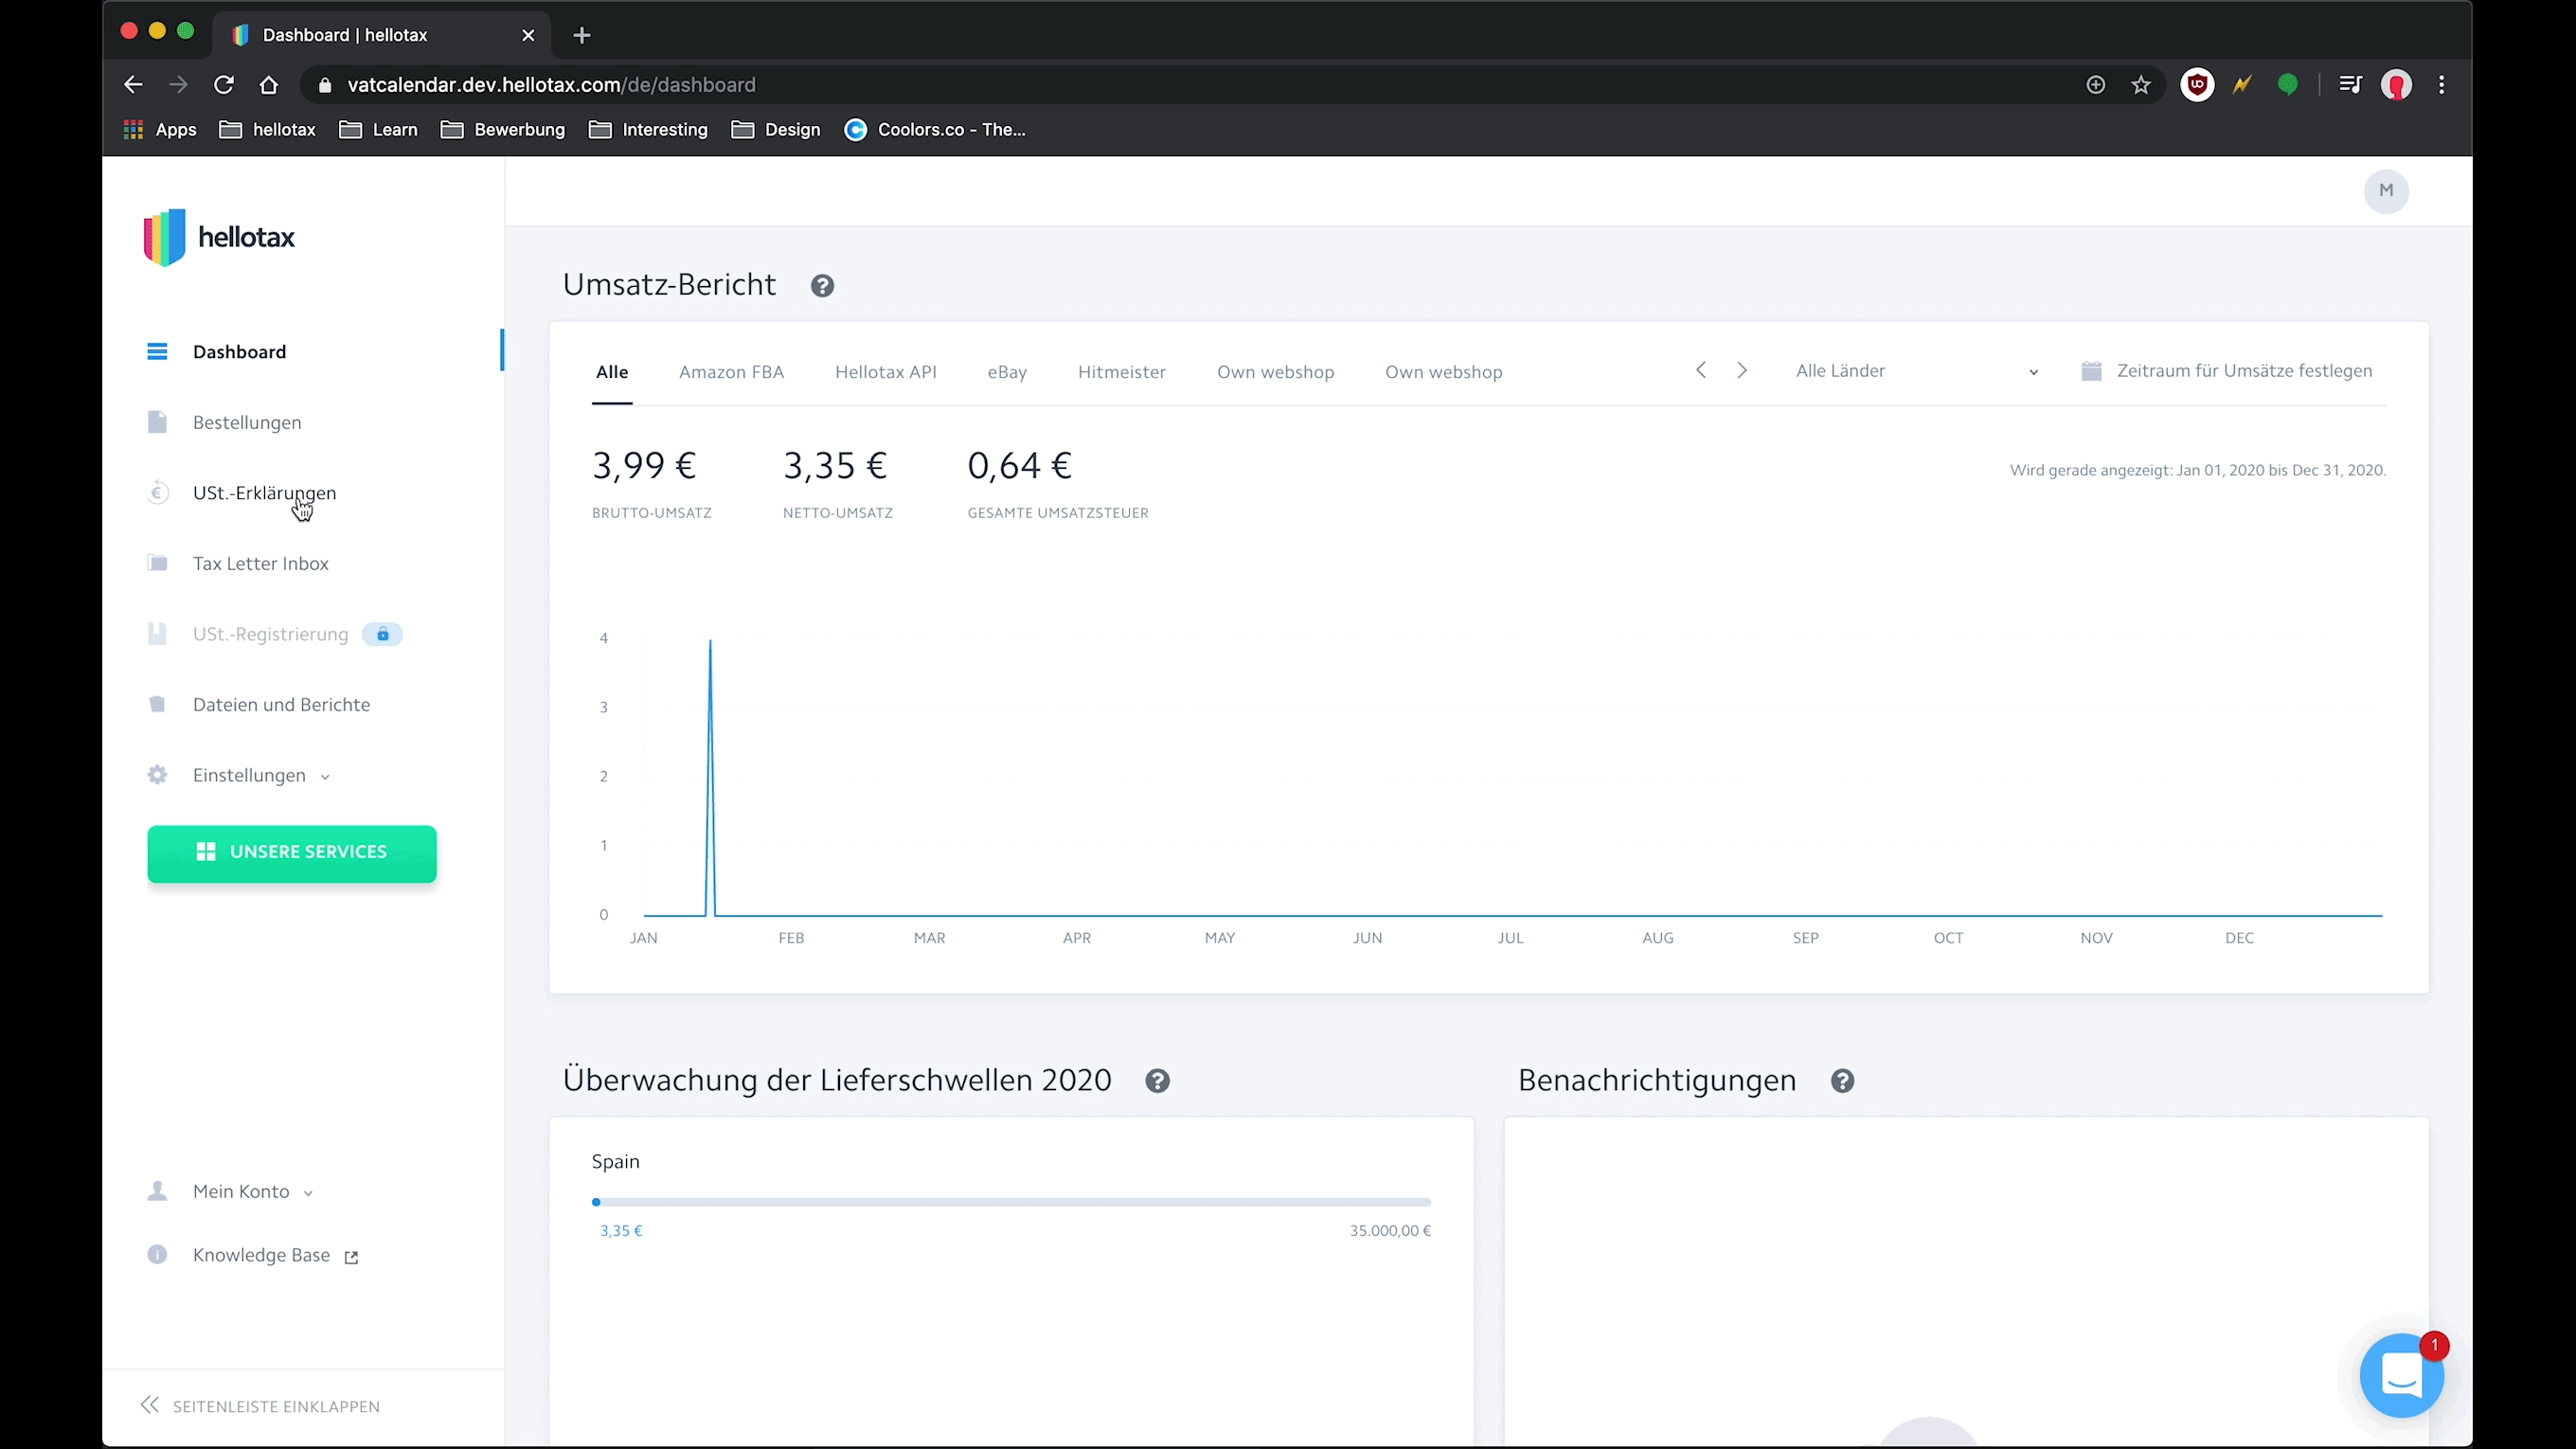The image size is (2576, 1449).
Task: Open Bestellungen in the sidebar
Action: [x=247, y=422]
